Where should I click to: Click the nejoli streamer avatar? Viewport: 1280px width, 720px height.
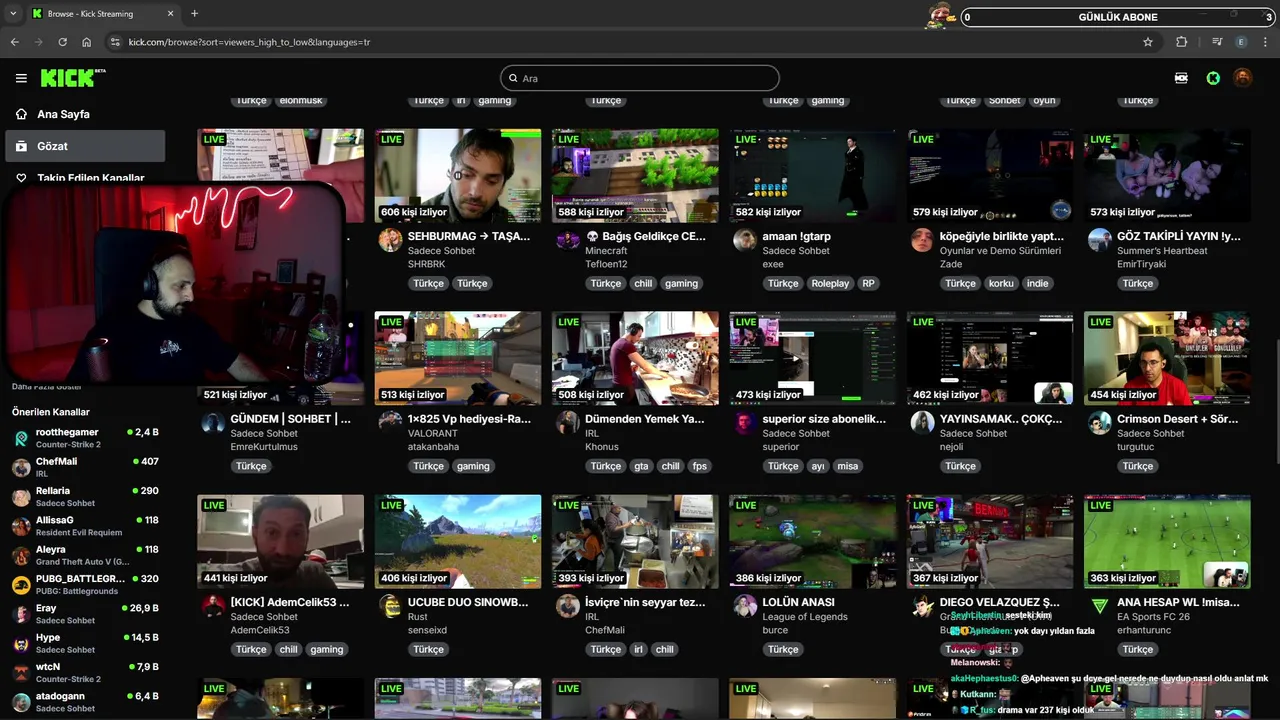[922, 423]
